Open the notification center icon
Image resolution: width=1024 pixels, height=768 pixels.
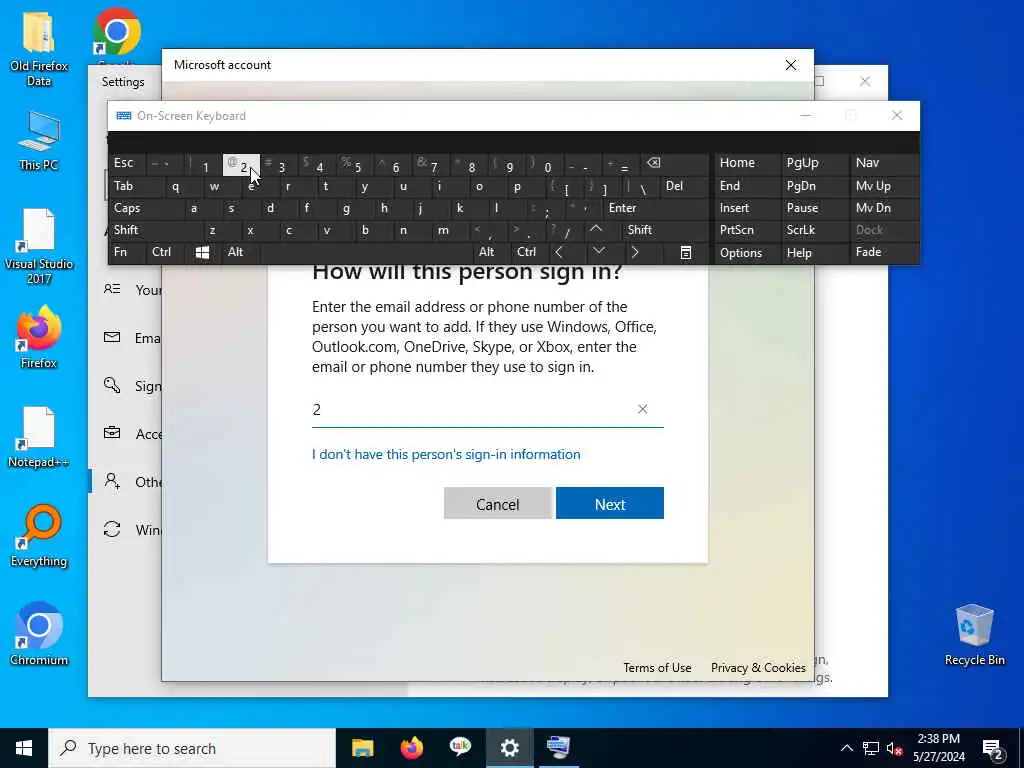click(x=993, y=748)
